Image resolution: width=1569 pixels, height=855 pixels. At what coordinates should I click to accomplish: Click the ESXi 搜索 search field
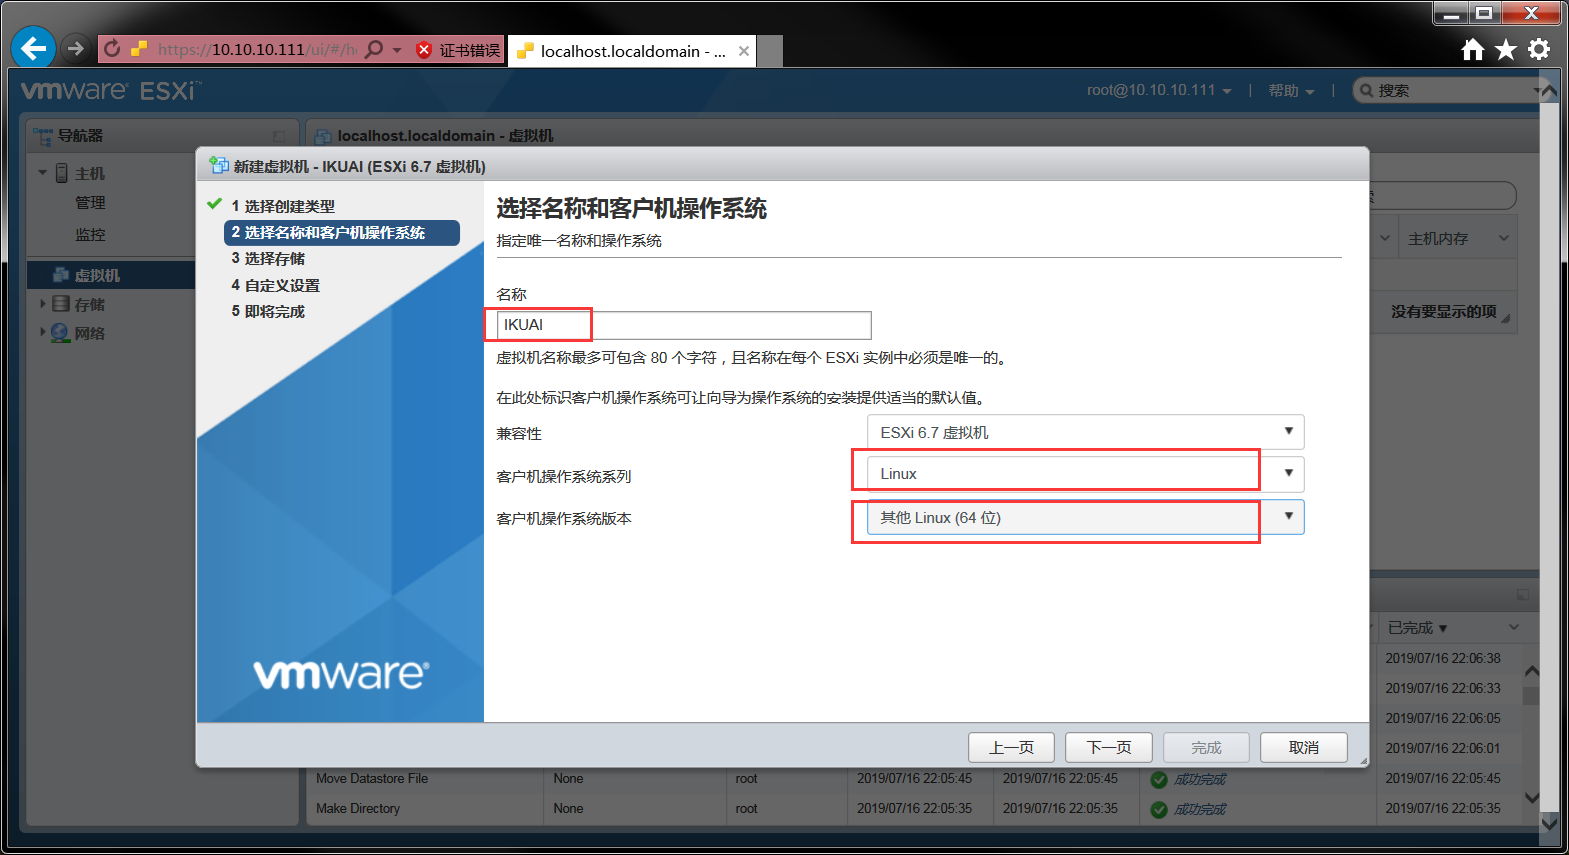pos(1450,90)
